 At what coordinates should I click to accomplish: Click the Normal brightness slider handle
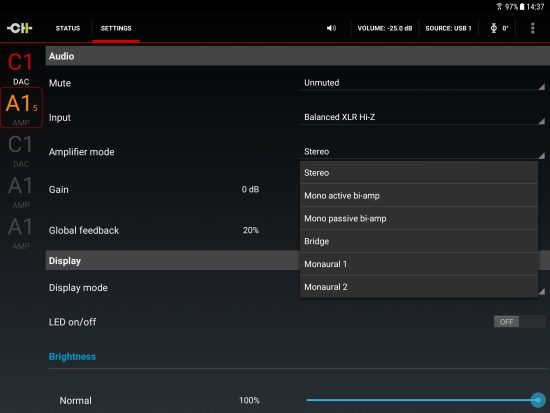[537, 400]
